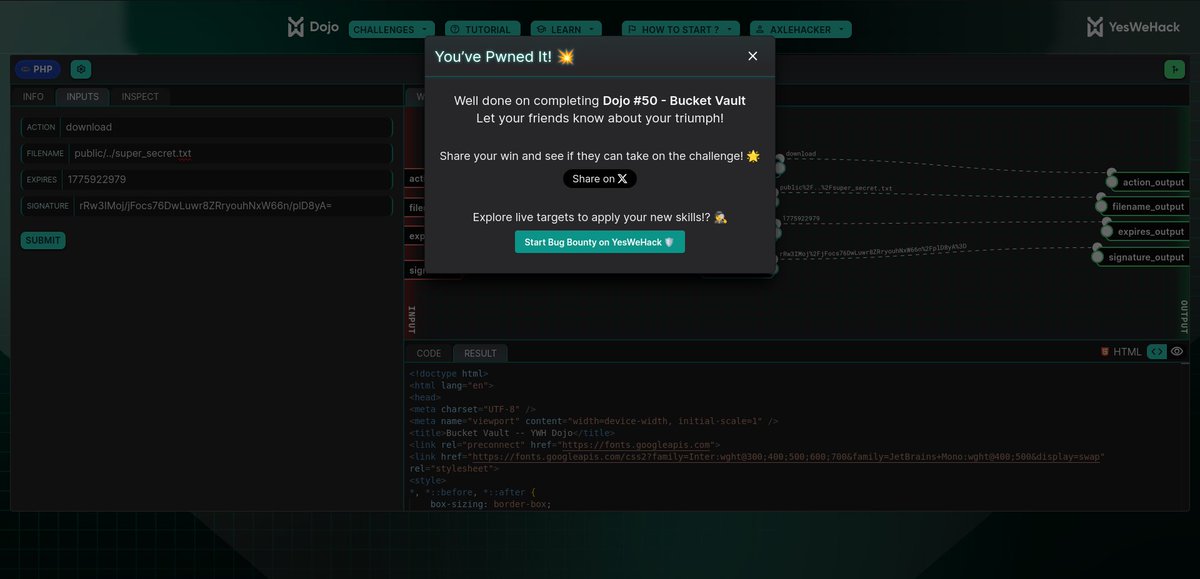Click the ACTION input field
1200x579 pixels.
pyautogui.click(x=227, y=127)
